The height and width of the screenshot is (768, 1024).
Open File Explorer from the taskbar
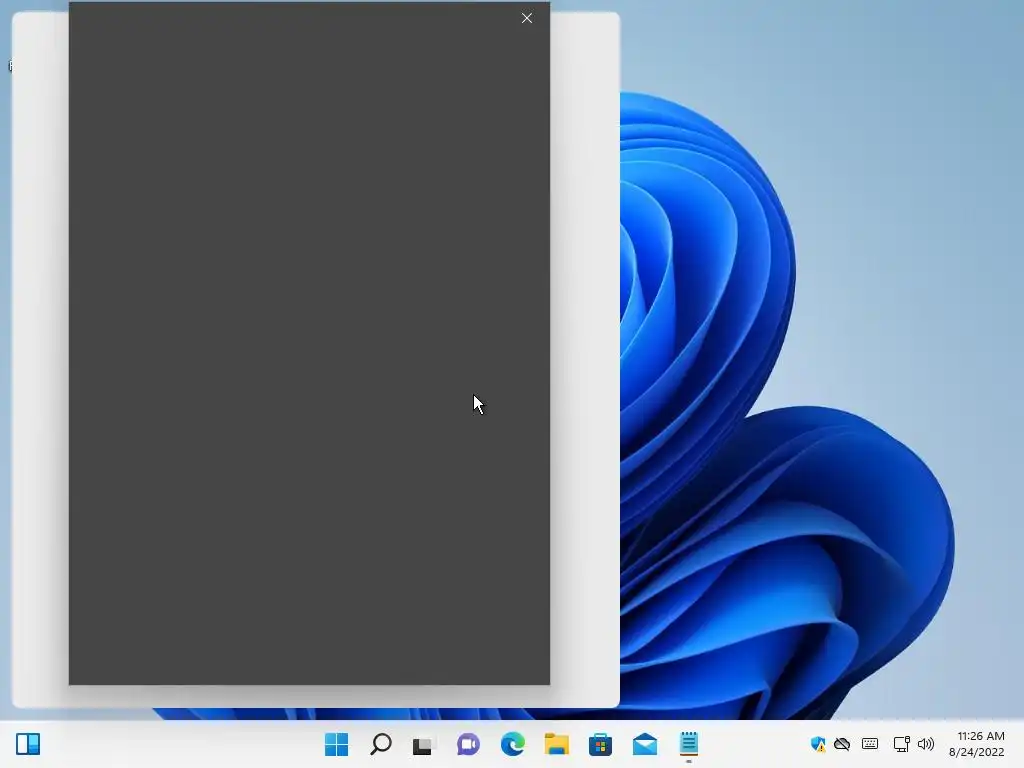(x=556, y=744)
